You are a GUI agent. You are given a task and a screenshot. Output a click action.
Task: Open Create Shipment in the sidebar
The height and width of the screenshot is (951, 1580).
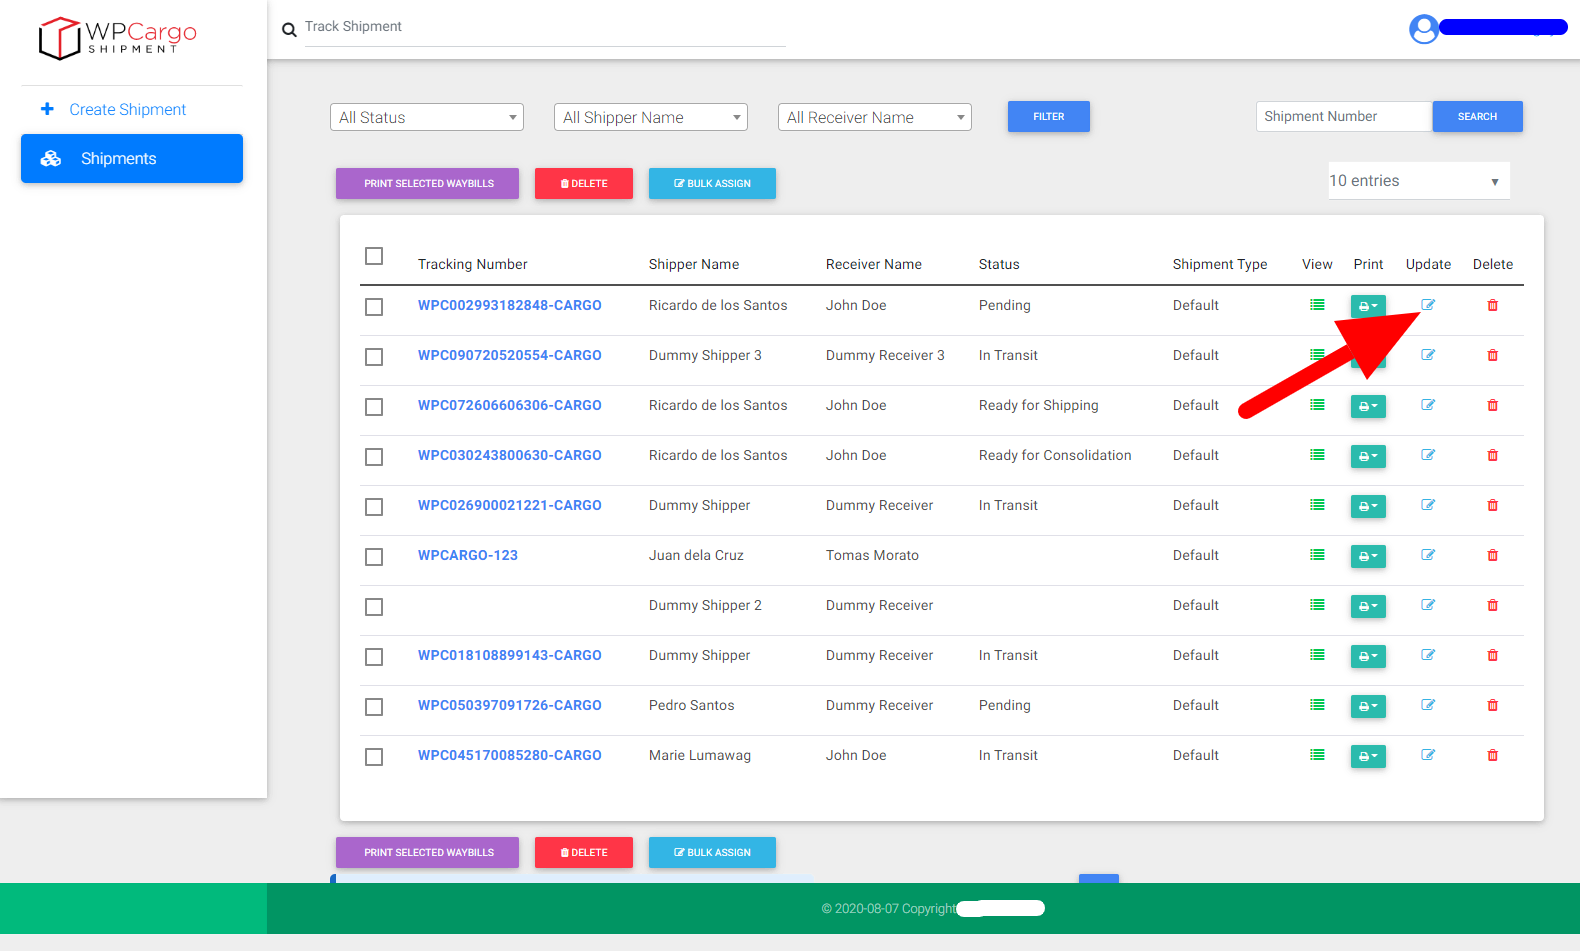point(127,109)
